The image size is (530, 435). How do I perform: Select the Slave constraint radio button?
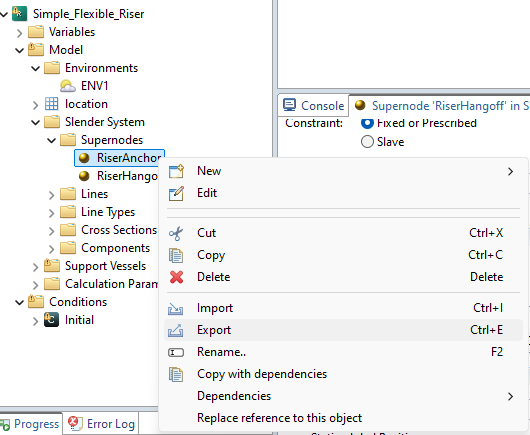367,142
